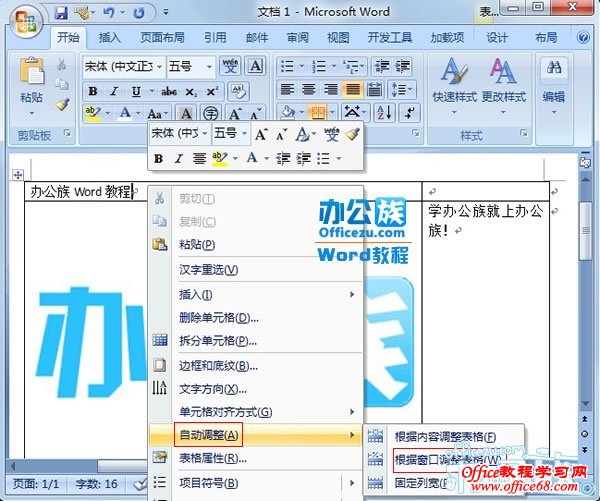Image resolution: width=600 pixels, height=501 pixels.
Task: Choose Table Properties (表格属性) in context menu
Action: (x=255, y=458)
